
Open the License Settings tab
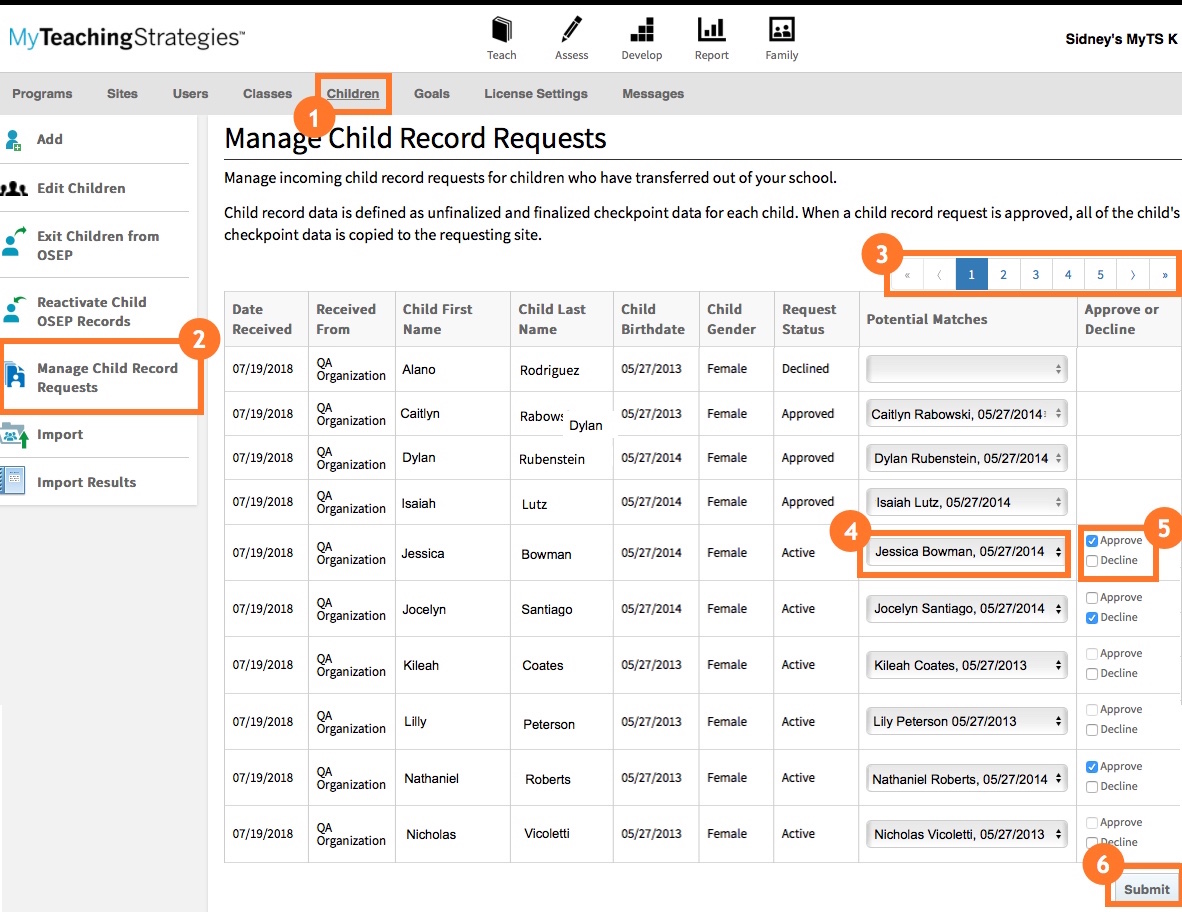coord(535,94)
